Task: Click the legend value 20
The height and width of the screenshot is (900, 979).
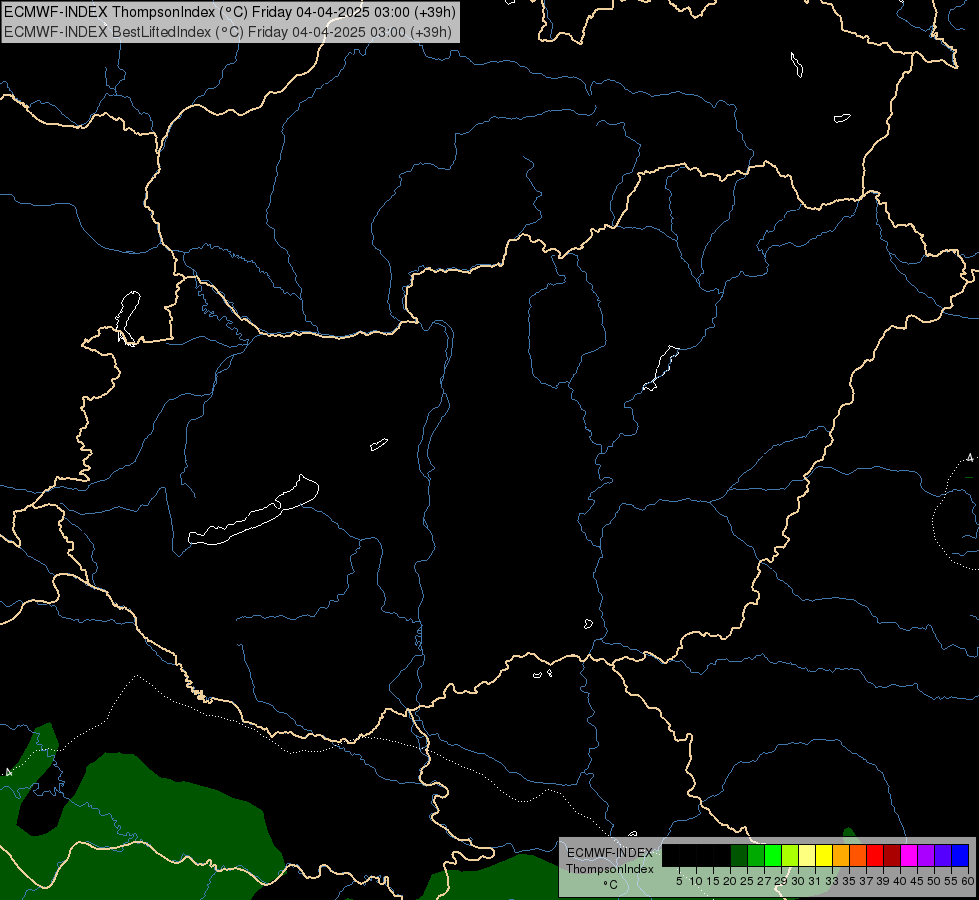Action: pos(730,881)
